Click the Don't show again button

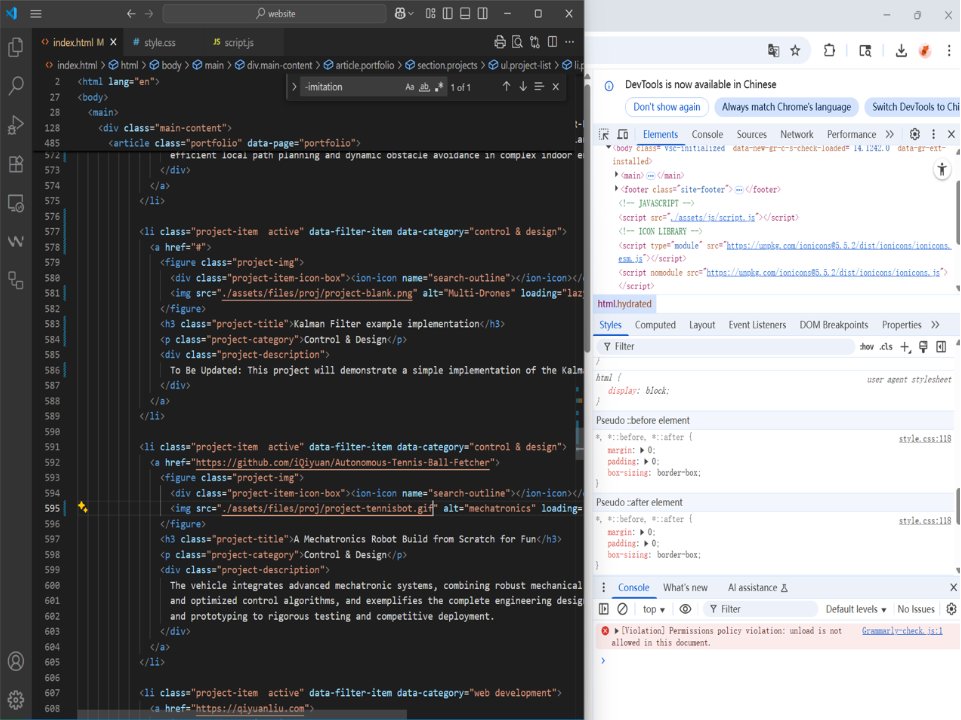[x=667, y=107]
